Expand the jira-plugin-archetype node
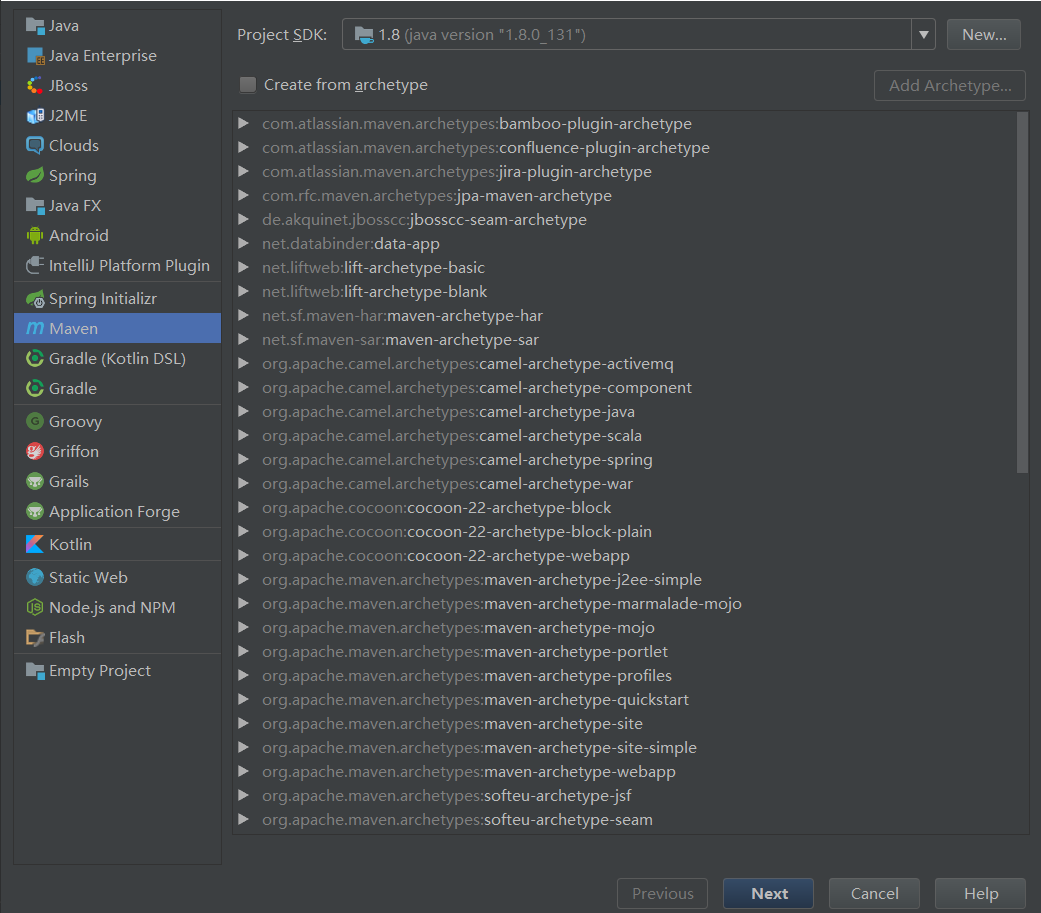 pyautogui.click(x=244, y=171)
